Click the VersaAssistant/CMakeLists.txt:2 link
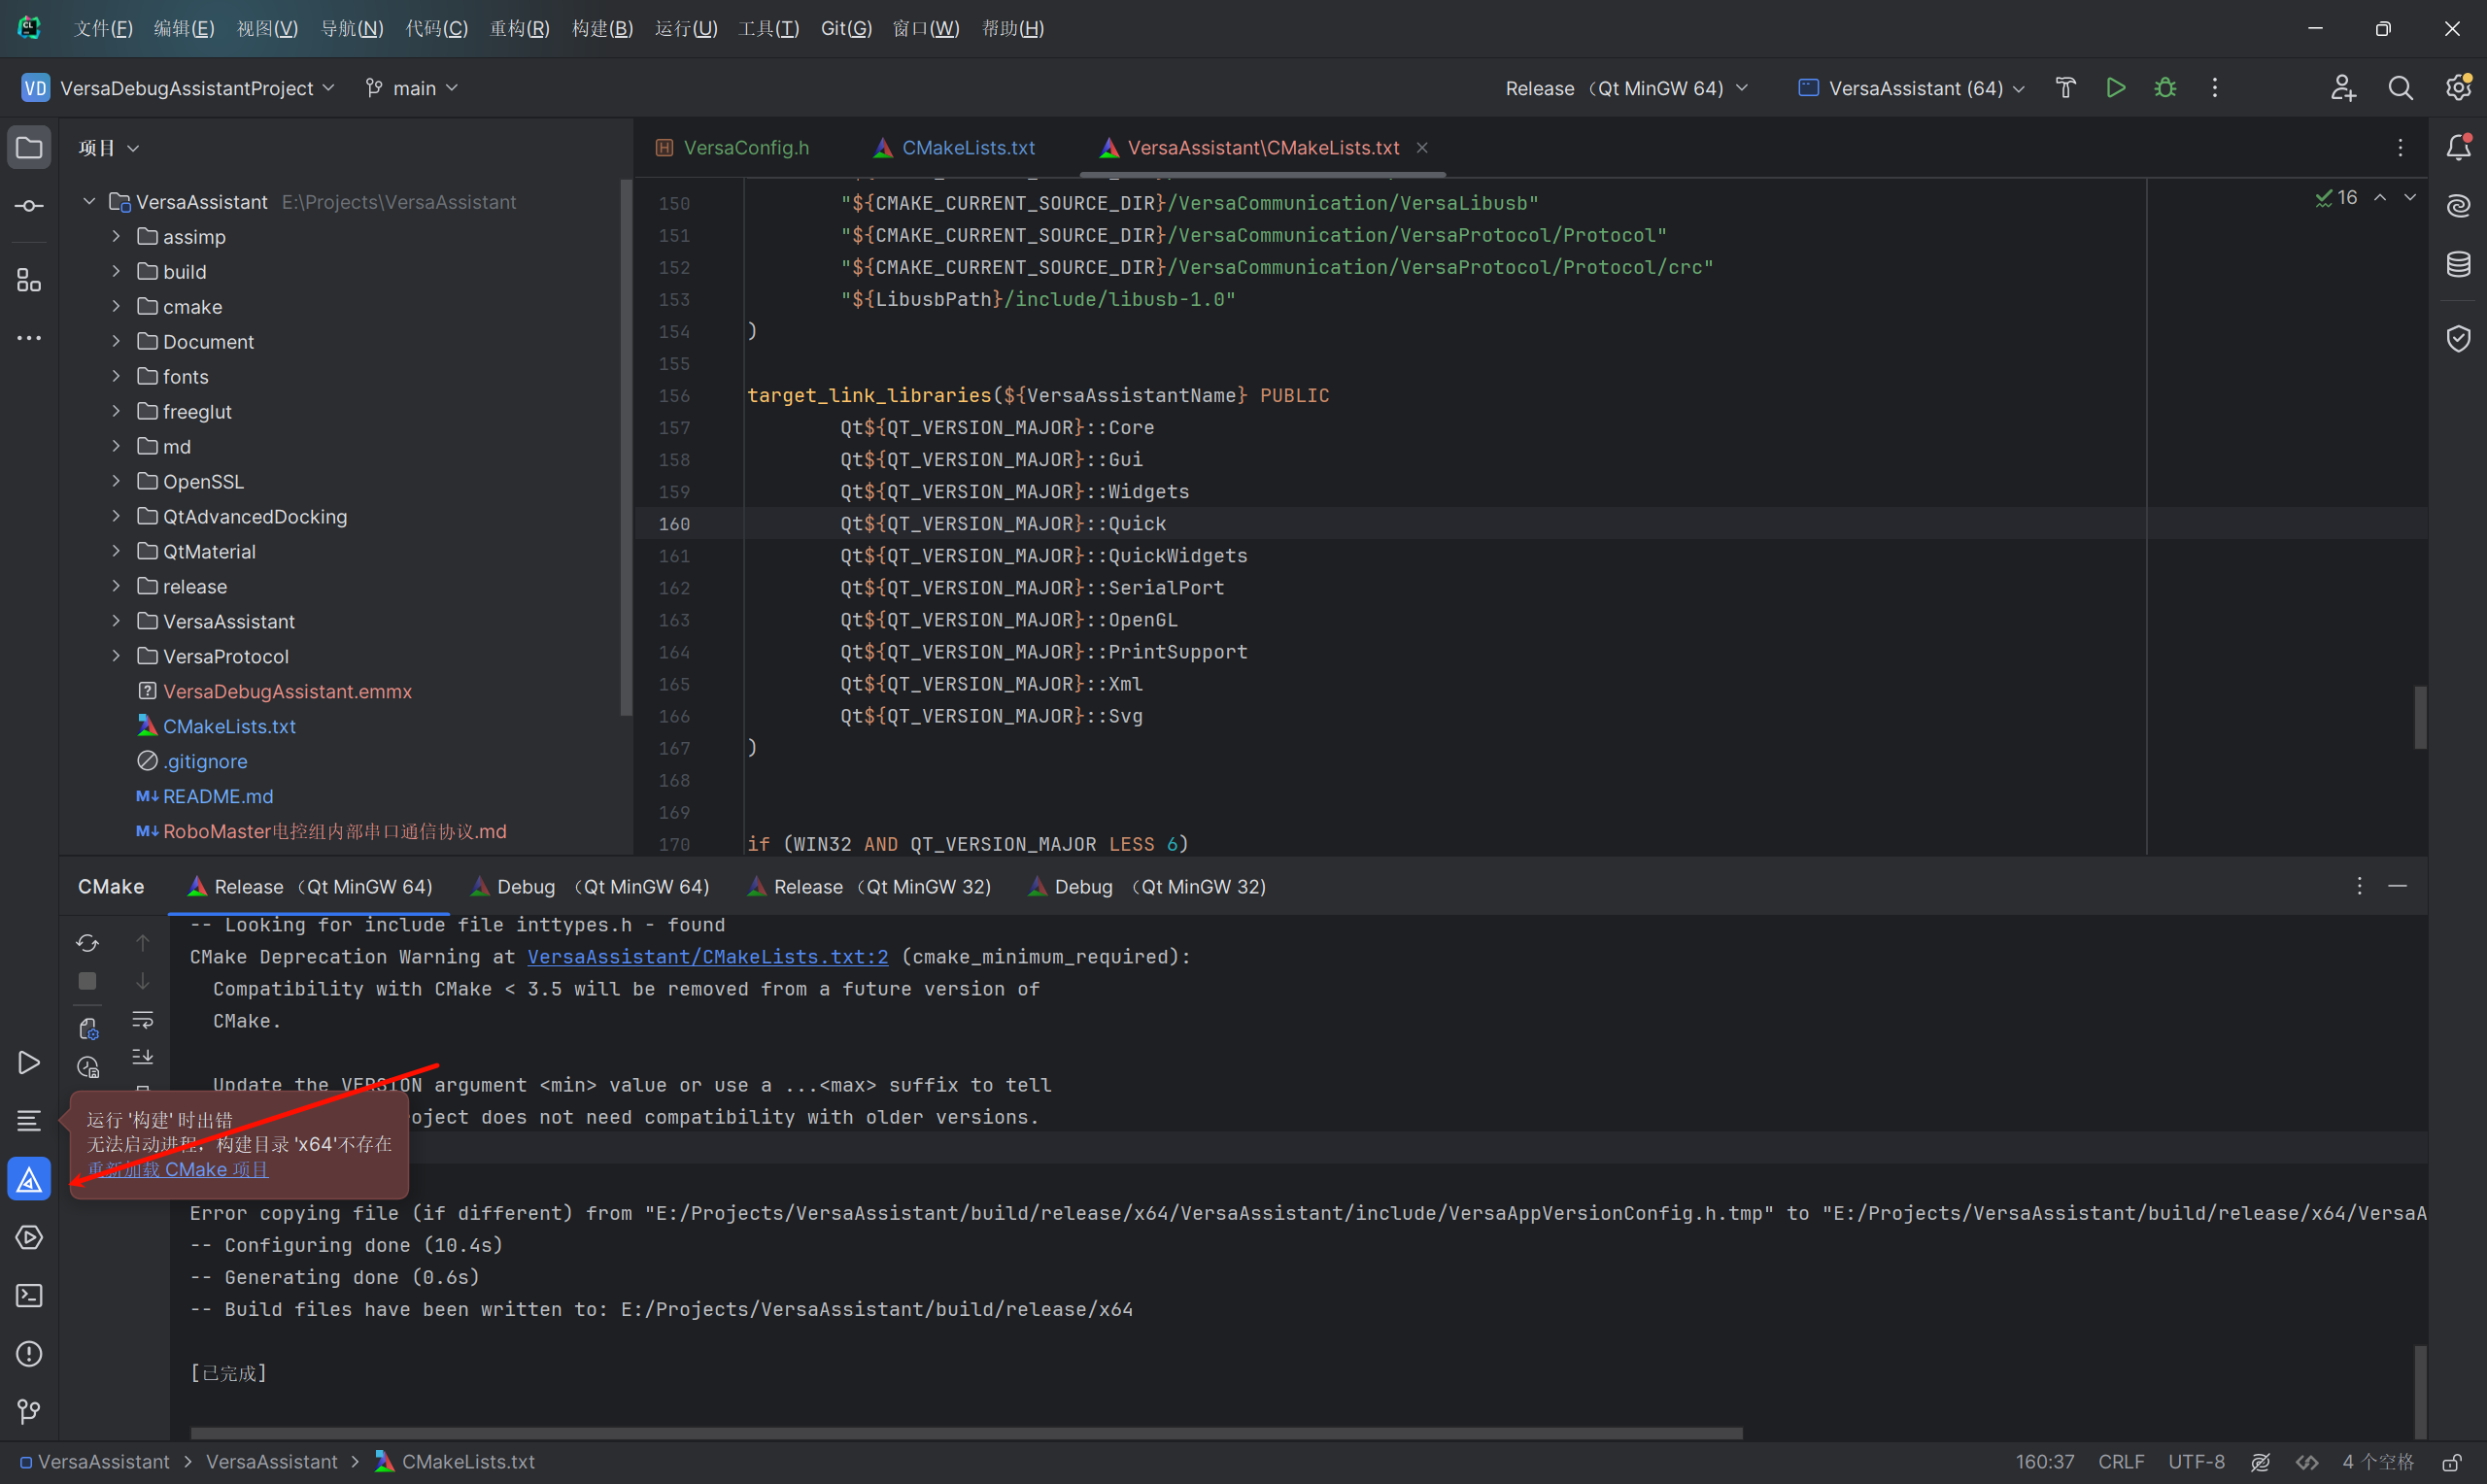The width and height of the screenshot is (2487, 1484). [x=707, y=957]
